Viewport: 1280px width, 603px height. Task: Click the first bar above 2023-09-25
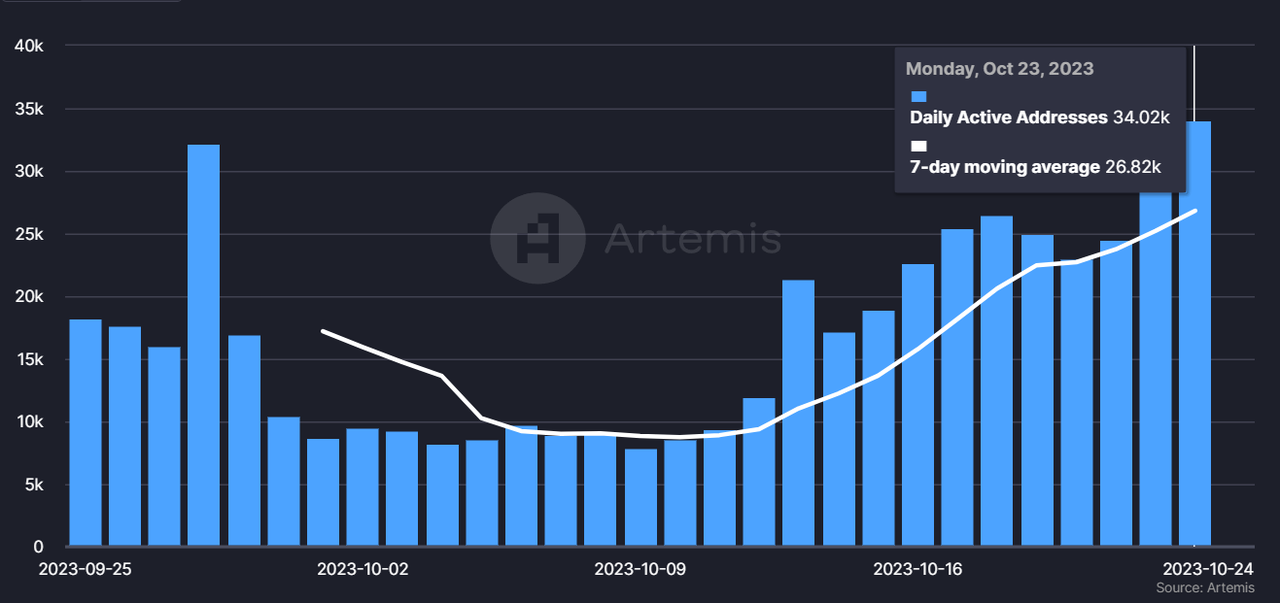pyautogui.click(x=84, y=433)
